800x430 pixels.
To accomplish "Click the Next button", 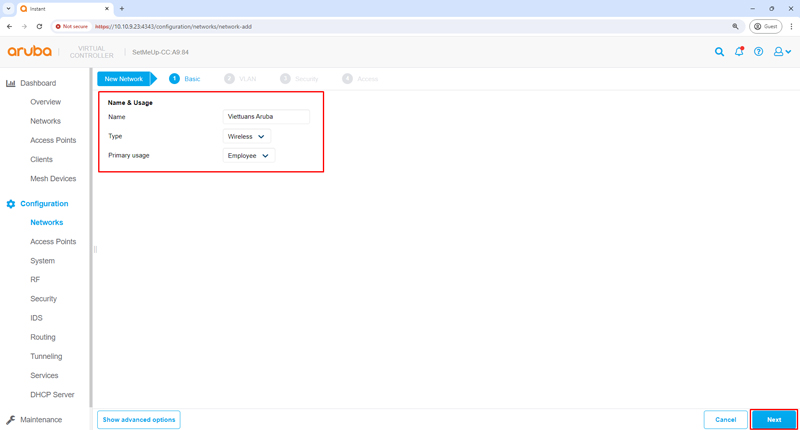I will click(773, 420).
